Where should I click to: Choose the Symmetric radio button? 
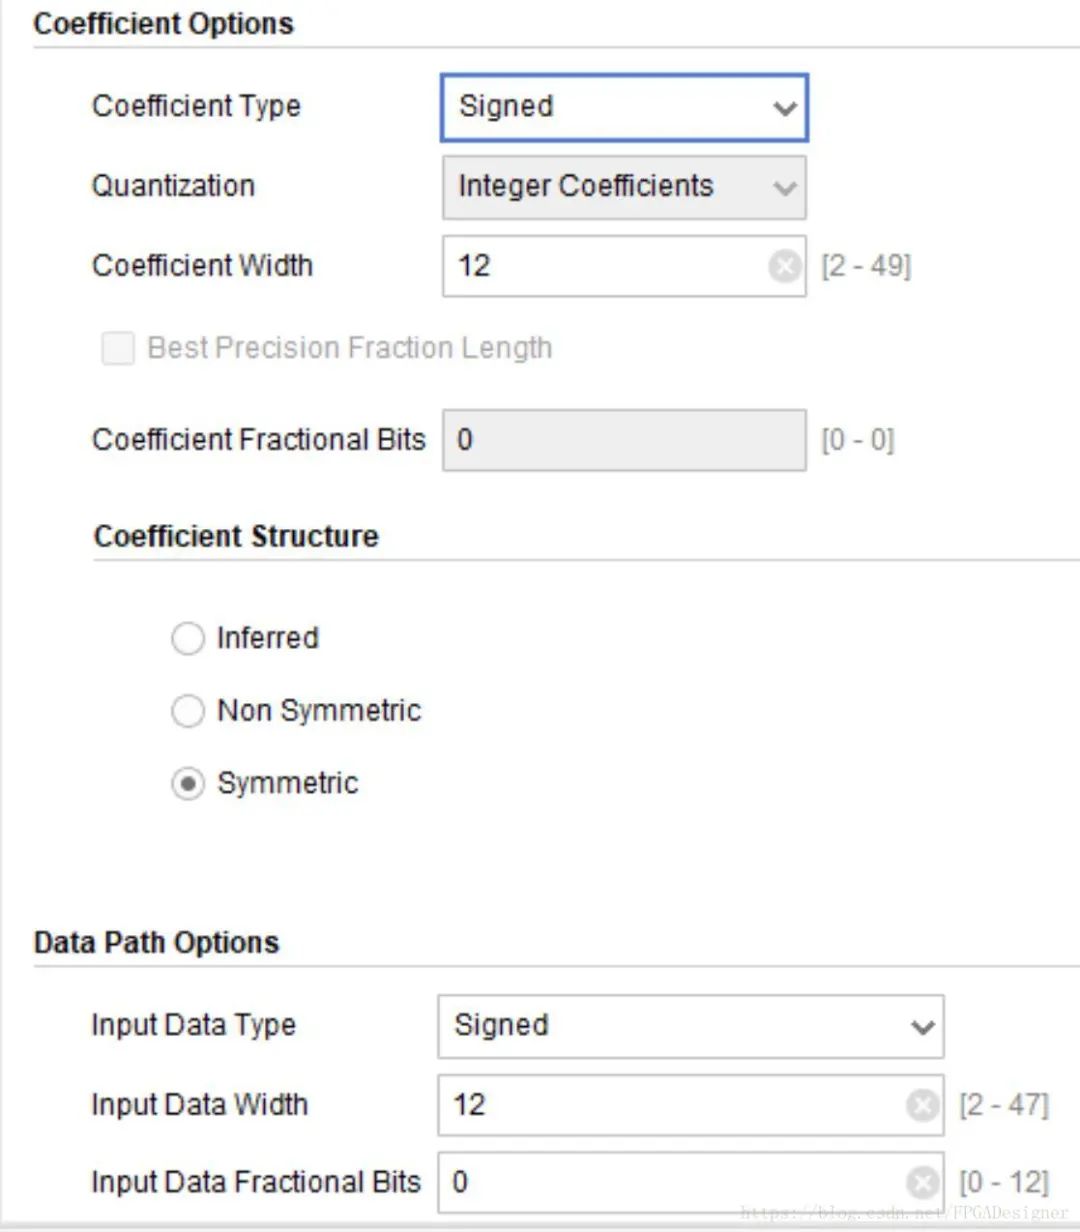[x=188, y=783]
